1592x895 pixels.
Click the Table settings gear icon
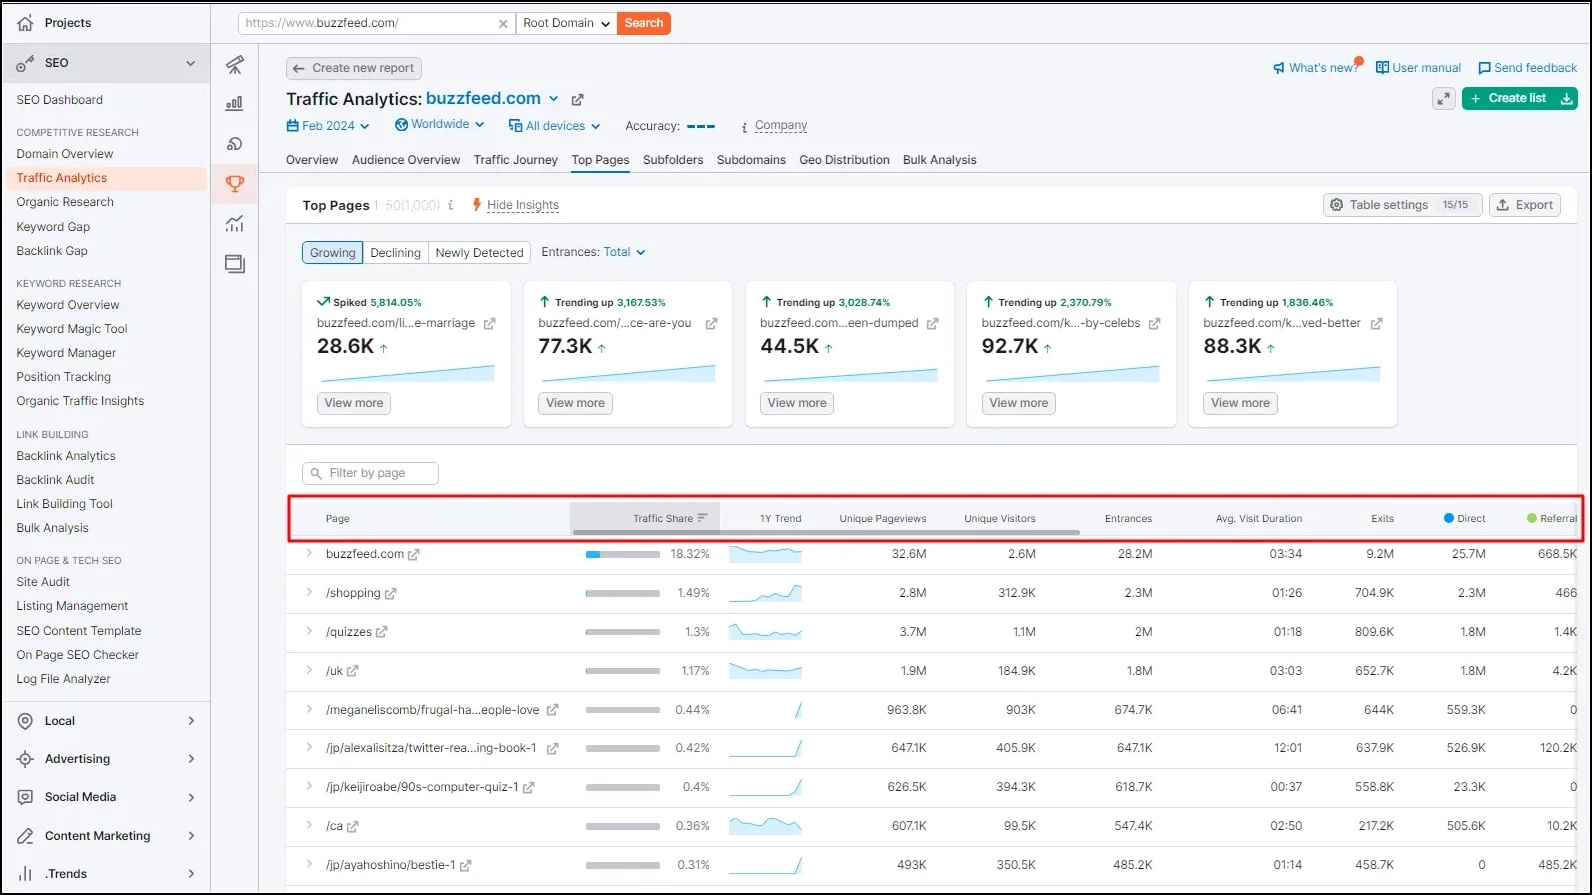pos(1336,205)
